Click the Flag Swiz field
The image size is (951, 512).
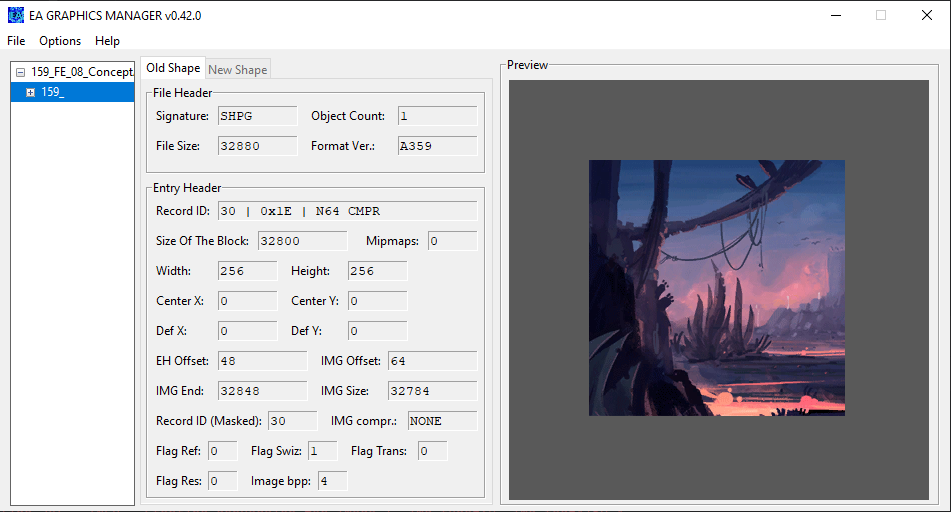point(323,451)
